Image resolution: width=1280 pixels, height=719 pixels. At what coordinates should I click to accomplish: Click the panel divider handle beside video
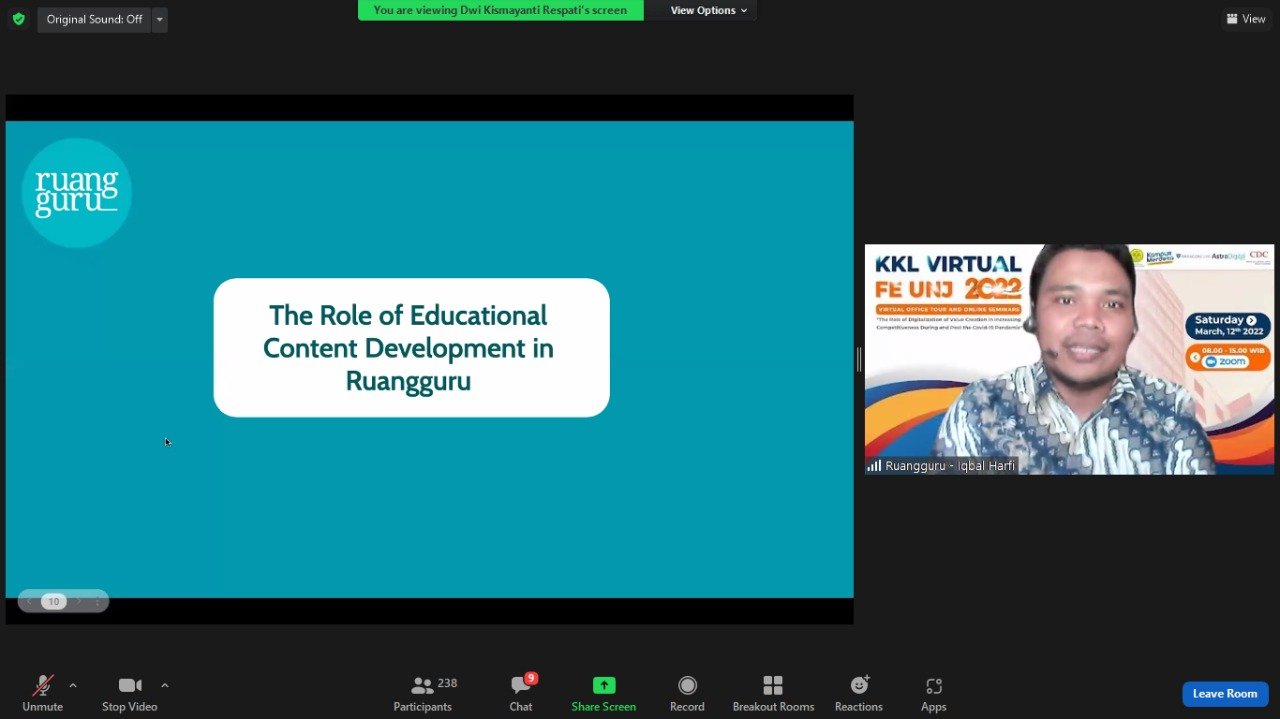click(x=859, y=359)
